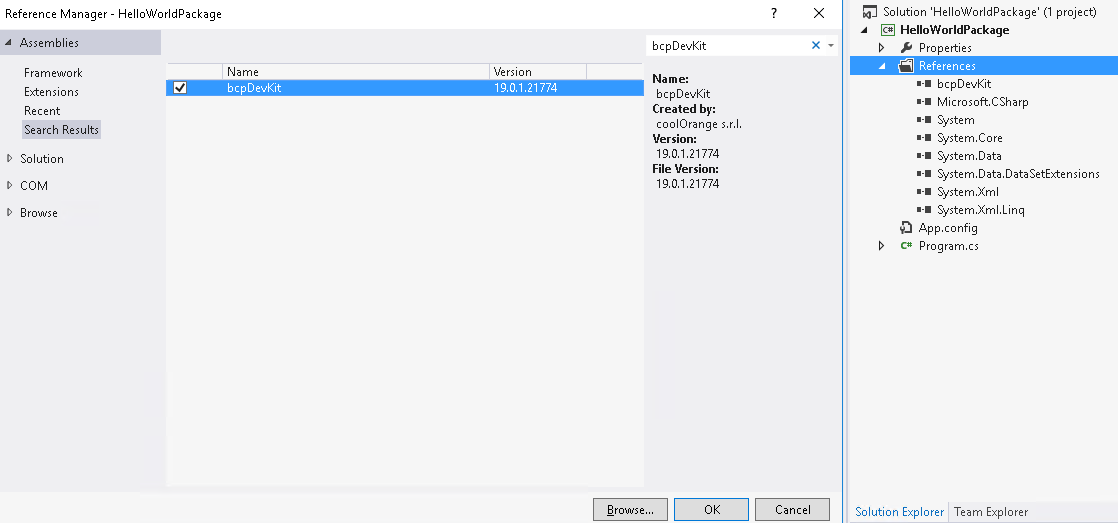Expand the Solution section

click(10, 158)
